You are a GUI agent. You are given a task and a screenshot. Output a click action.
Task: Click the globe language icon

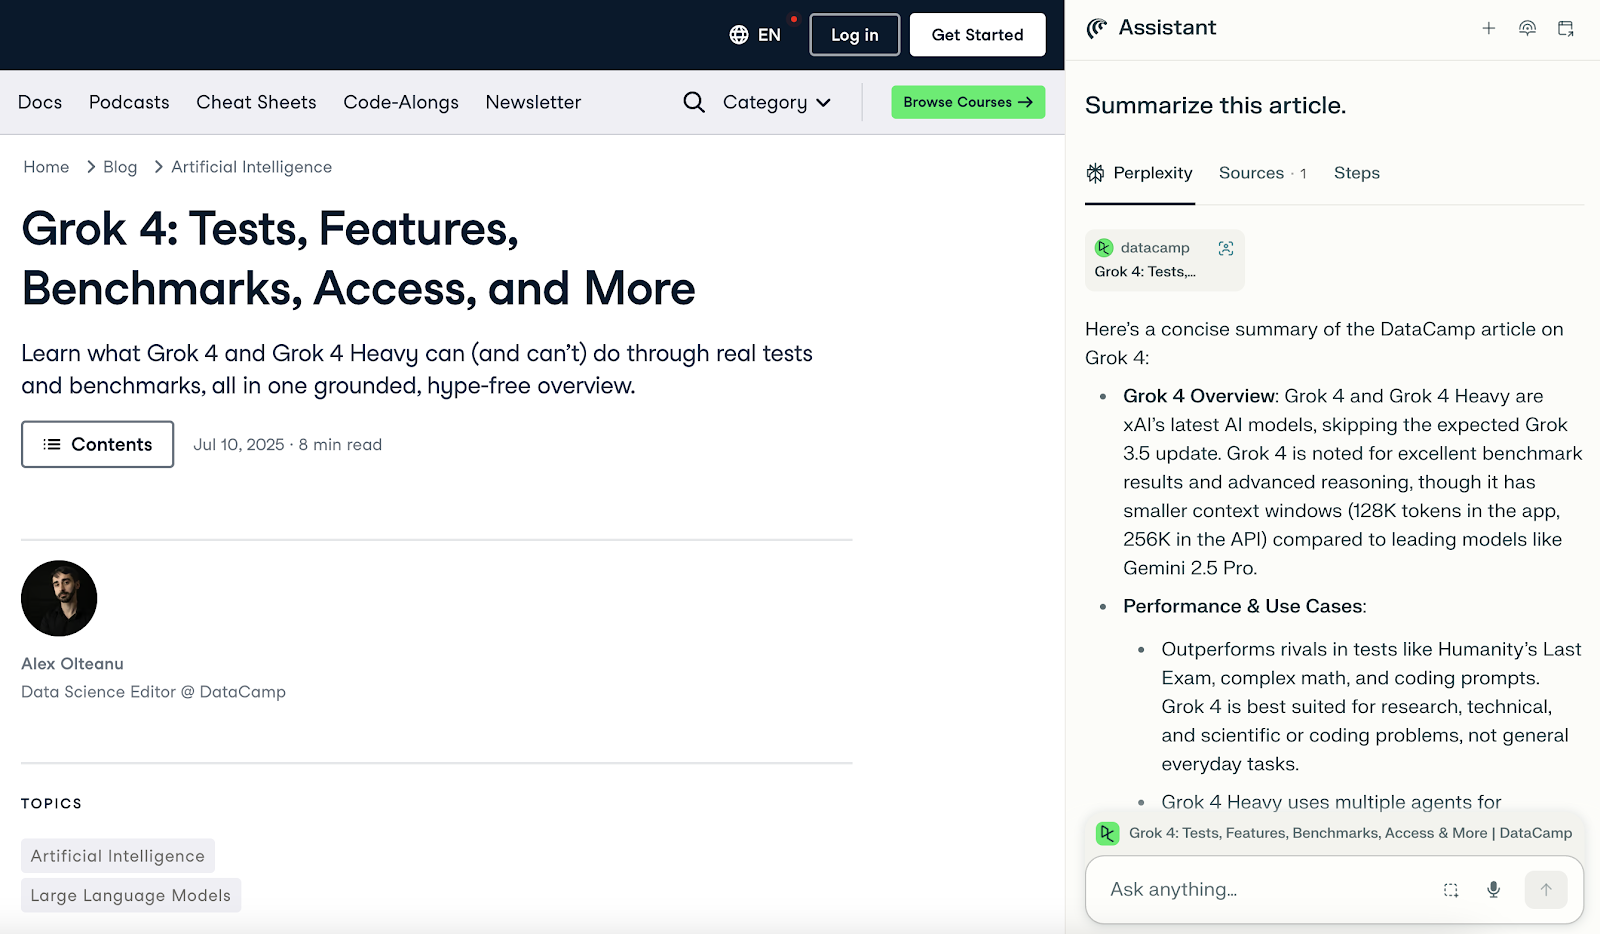click(x=739, y=35)
